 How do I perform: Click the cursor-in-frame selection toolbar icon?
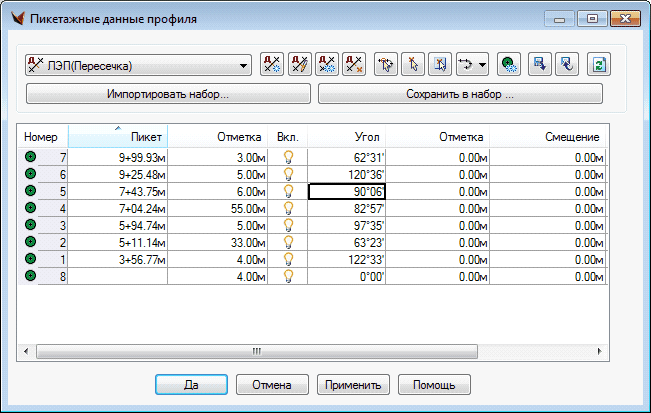click(439, 65)
